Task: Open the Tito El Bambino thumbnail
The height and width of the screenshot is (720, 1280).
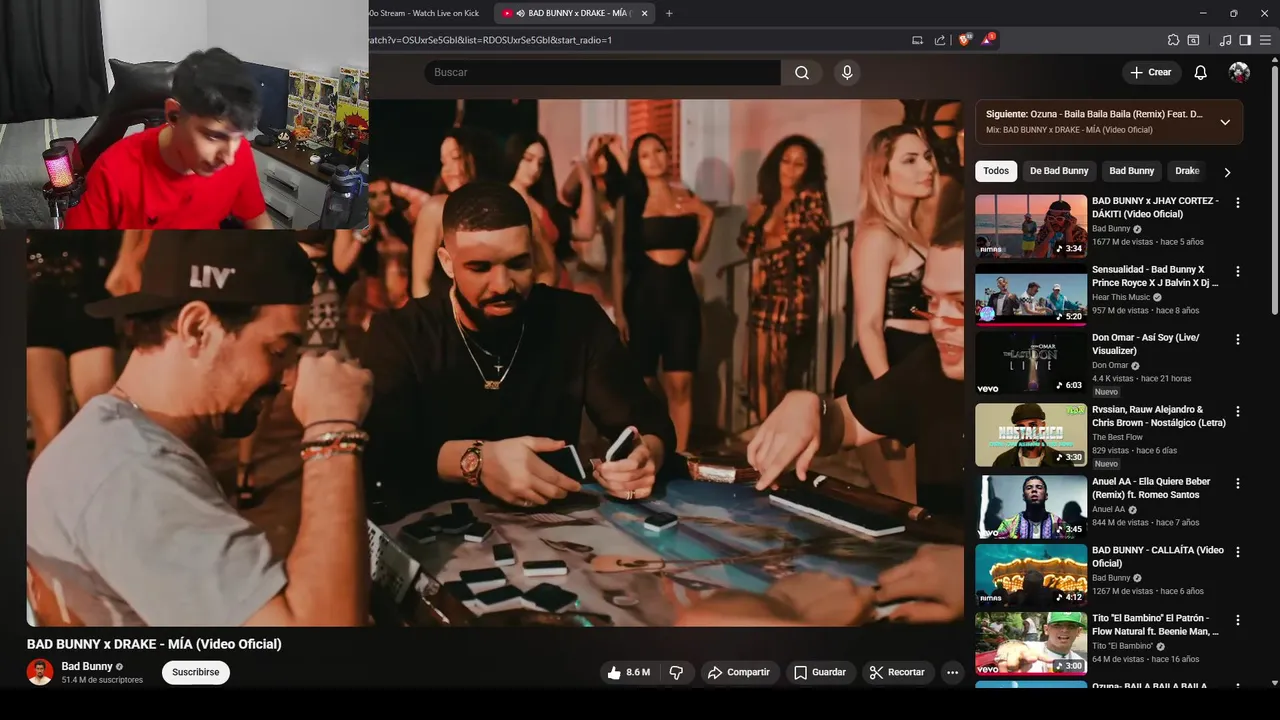Action: click(1031, 644)
